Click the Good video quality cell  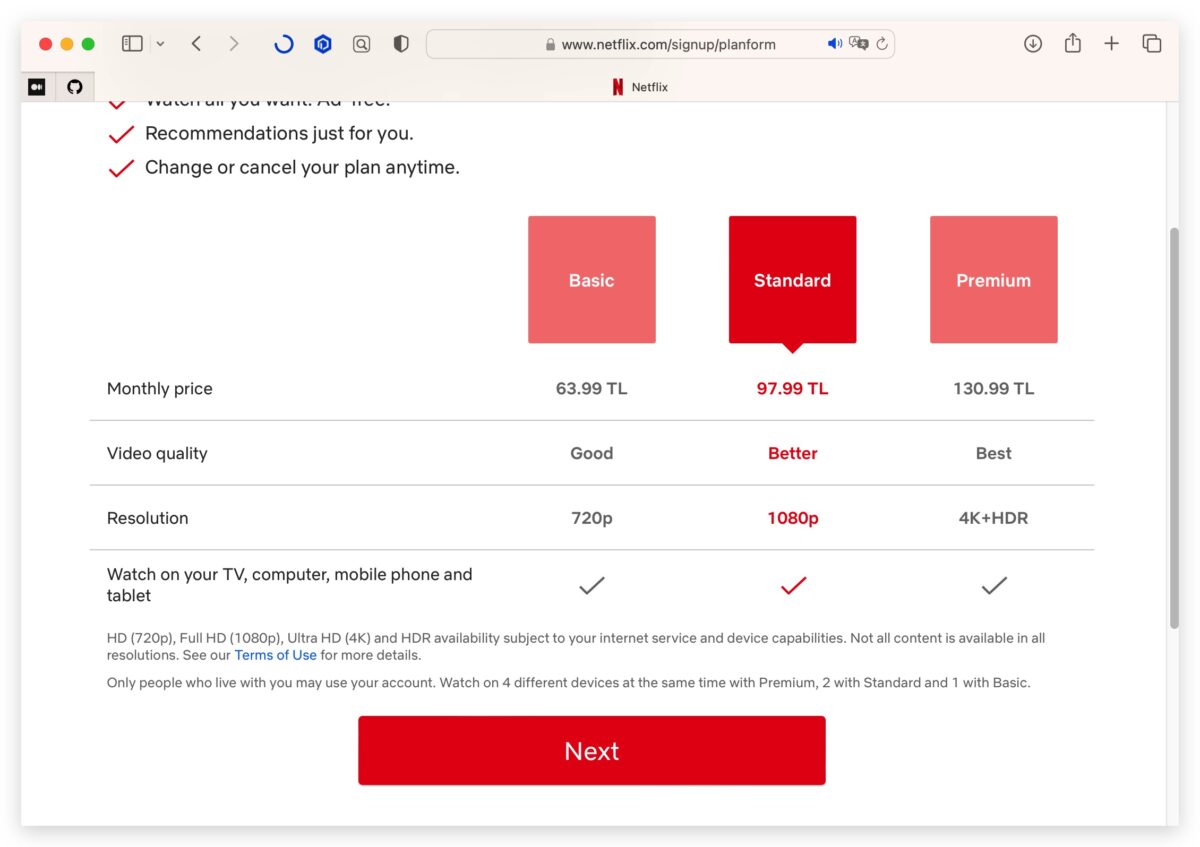pos(592,453)
